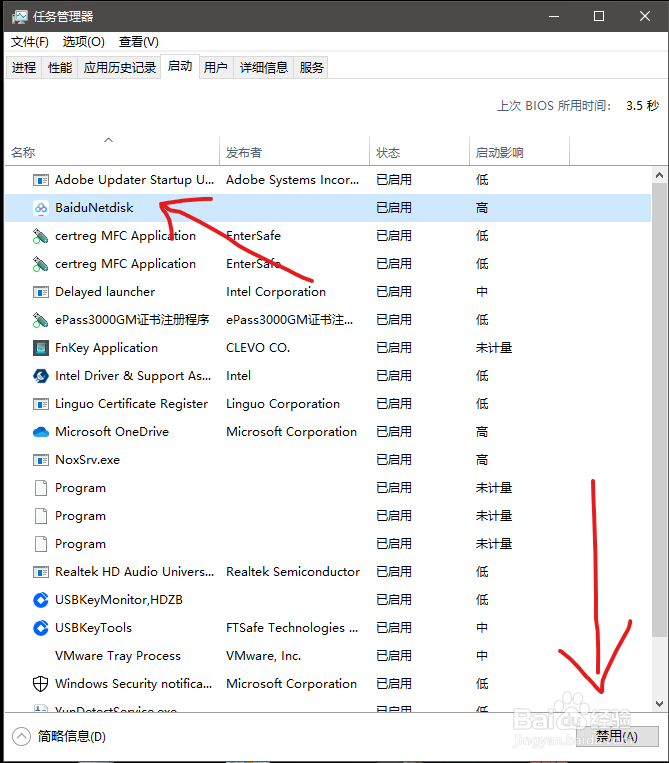Screen dimensions: 669x763
Task: Click the NoxSrv.exe icon
Action: [x=41, y=460]
